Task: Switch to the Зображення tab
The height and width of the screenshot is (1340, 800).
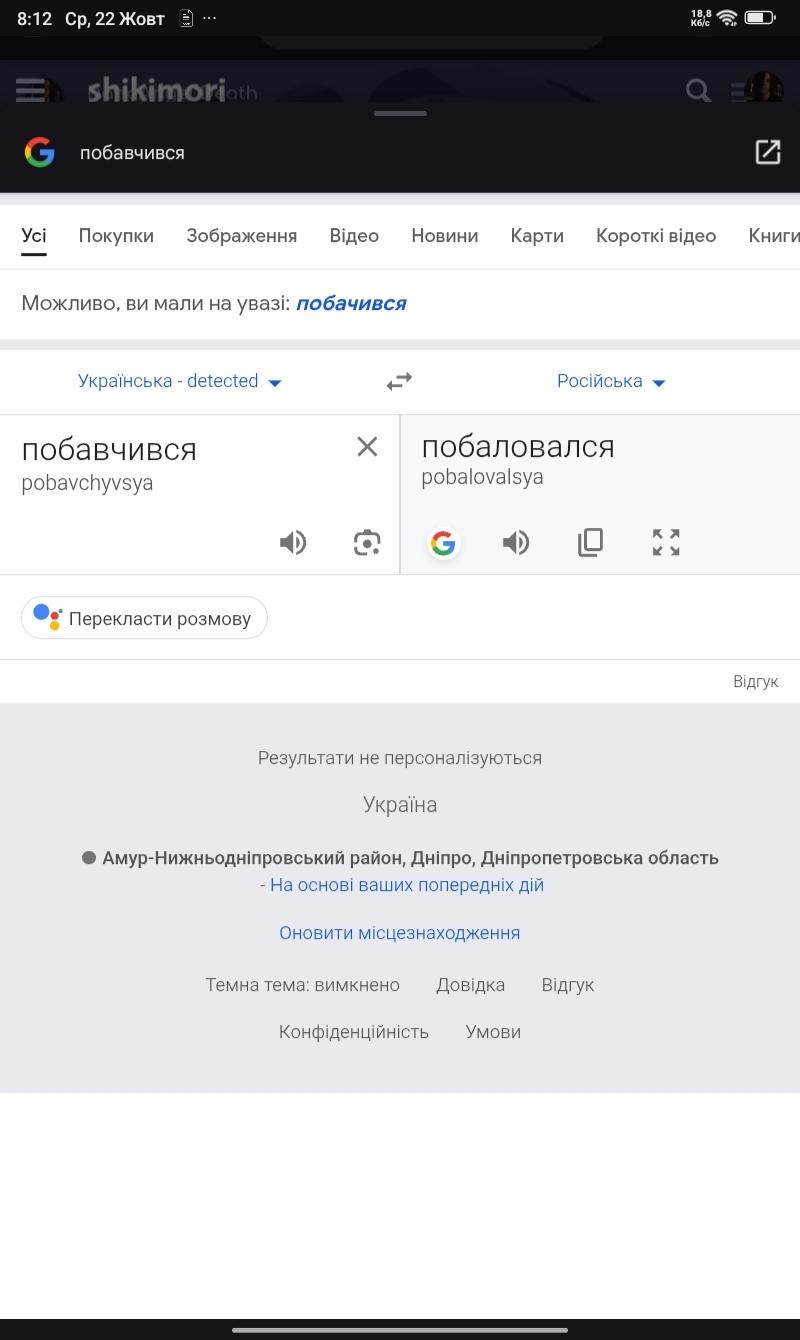Action: pos(241,236)
